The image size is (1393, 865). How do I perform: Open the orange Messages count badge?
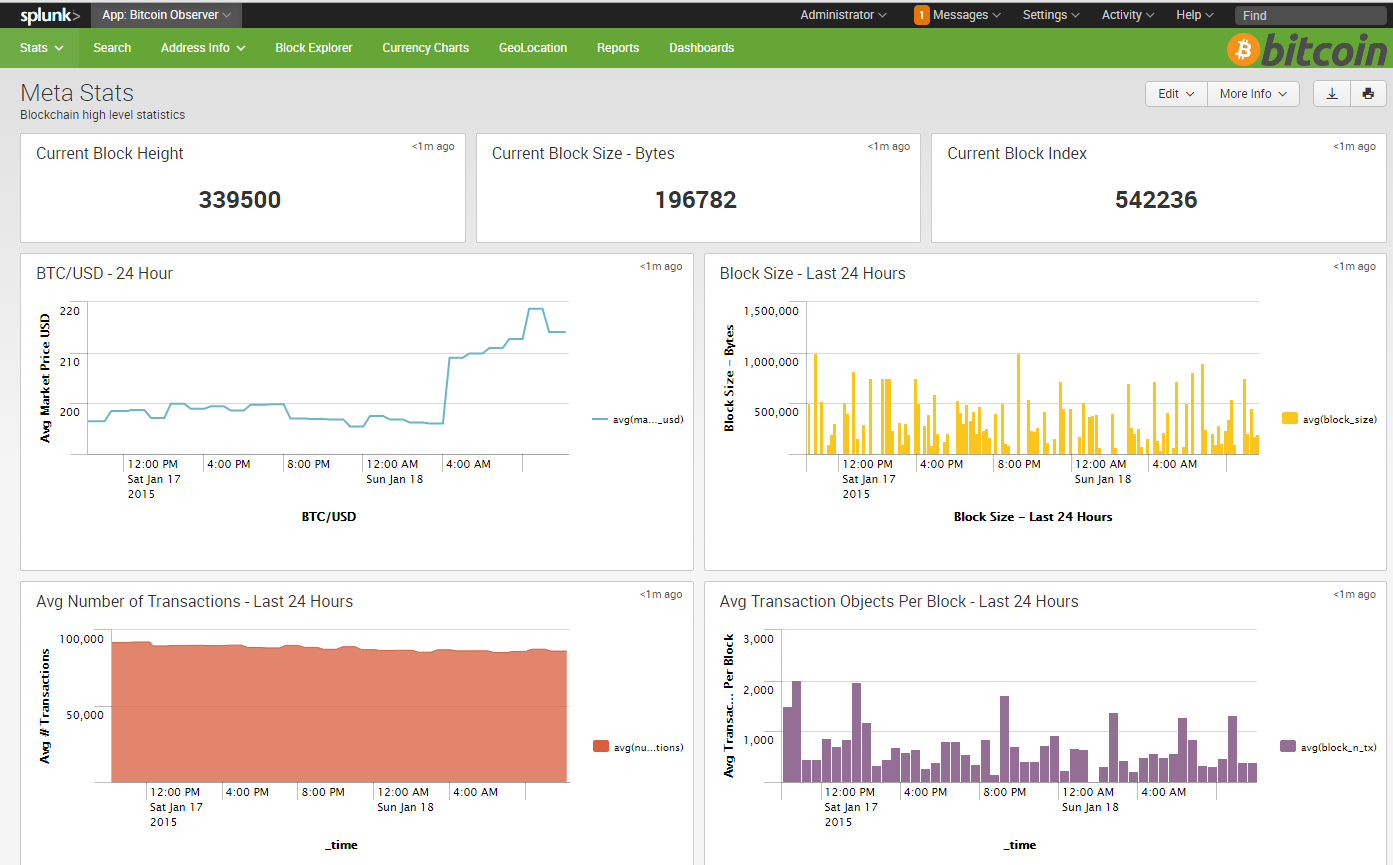(921, 15)
